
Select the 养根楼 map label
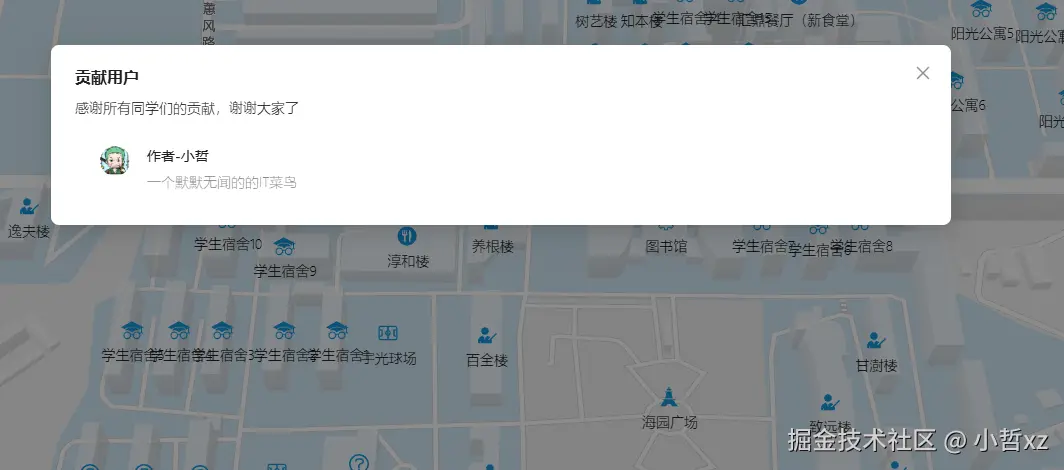click(493, 246)
